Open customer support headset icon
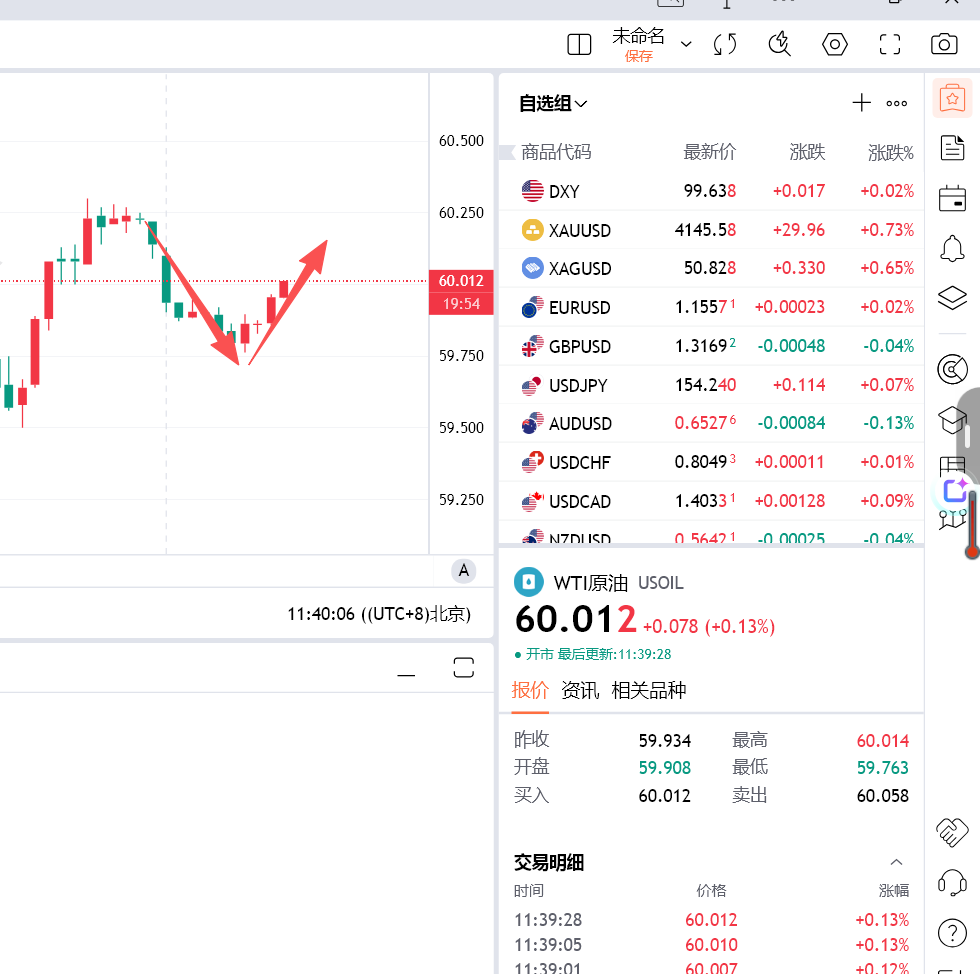This screenshot has width=980, height=974. 952,883
